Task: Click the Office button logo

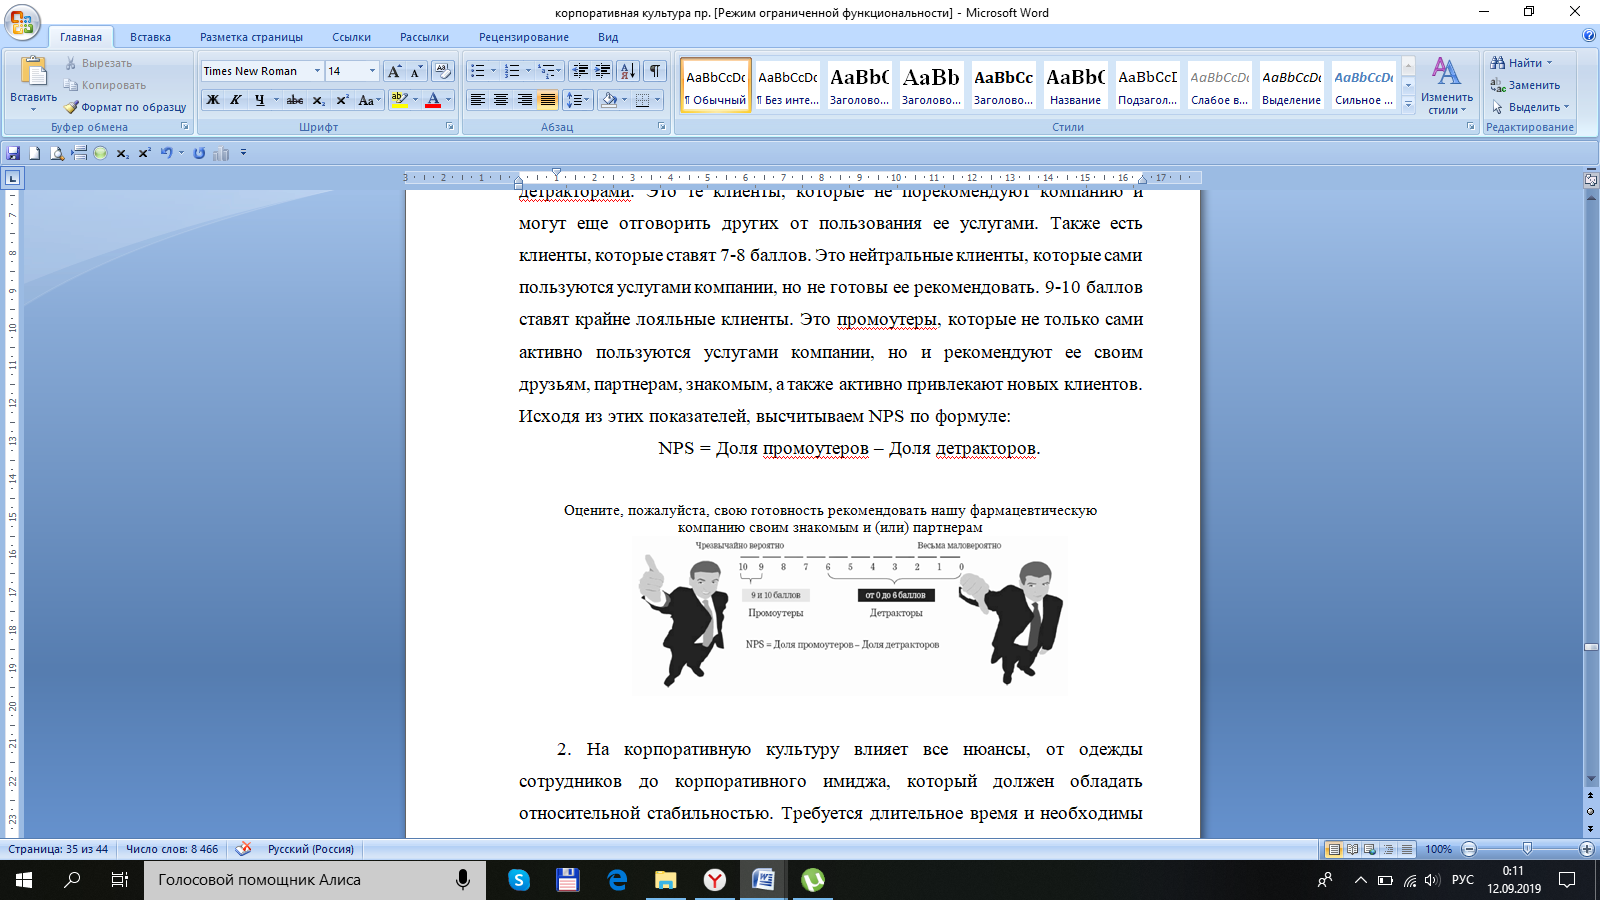Action: coord(22,21)
